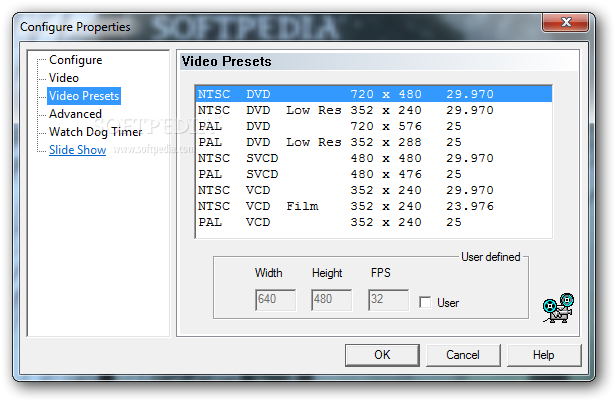Click the Cancel button
This screenshot has height=402, width=616.
463,355
